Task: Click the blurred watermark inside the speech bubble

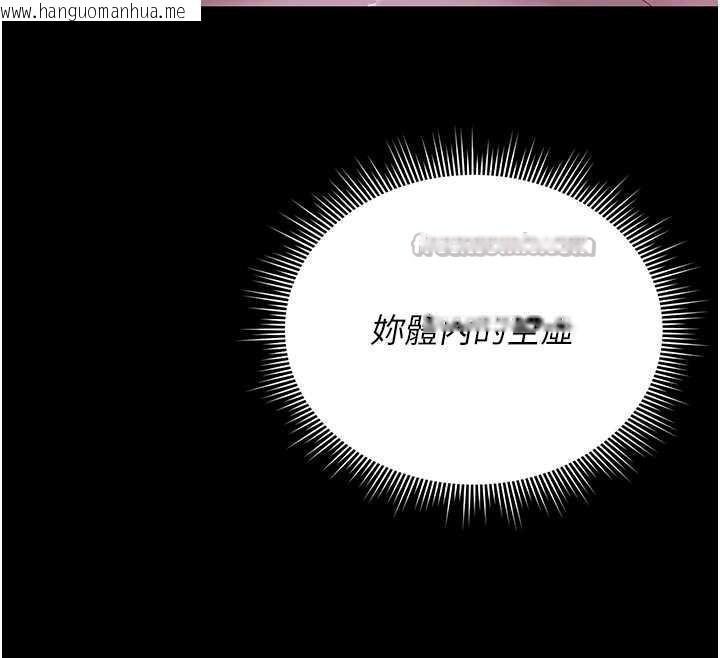Action: (x=503, y=245)
